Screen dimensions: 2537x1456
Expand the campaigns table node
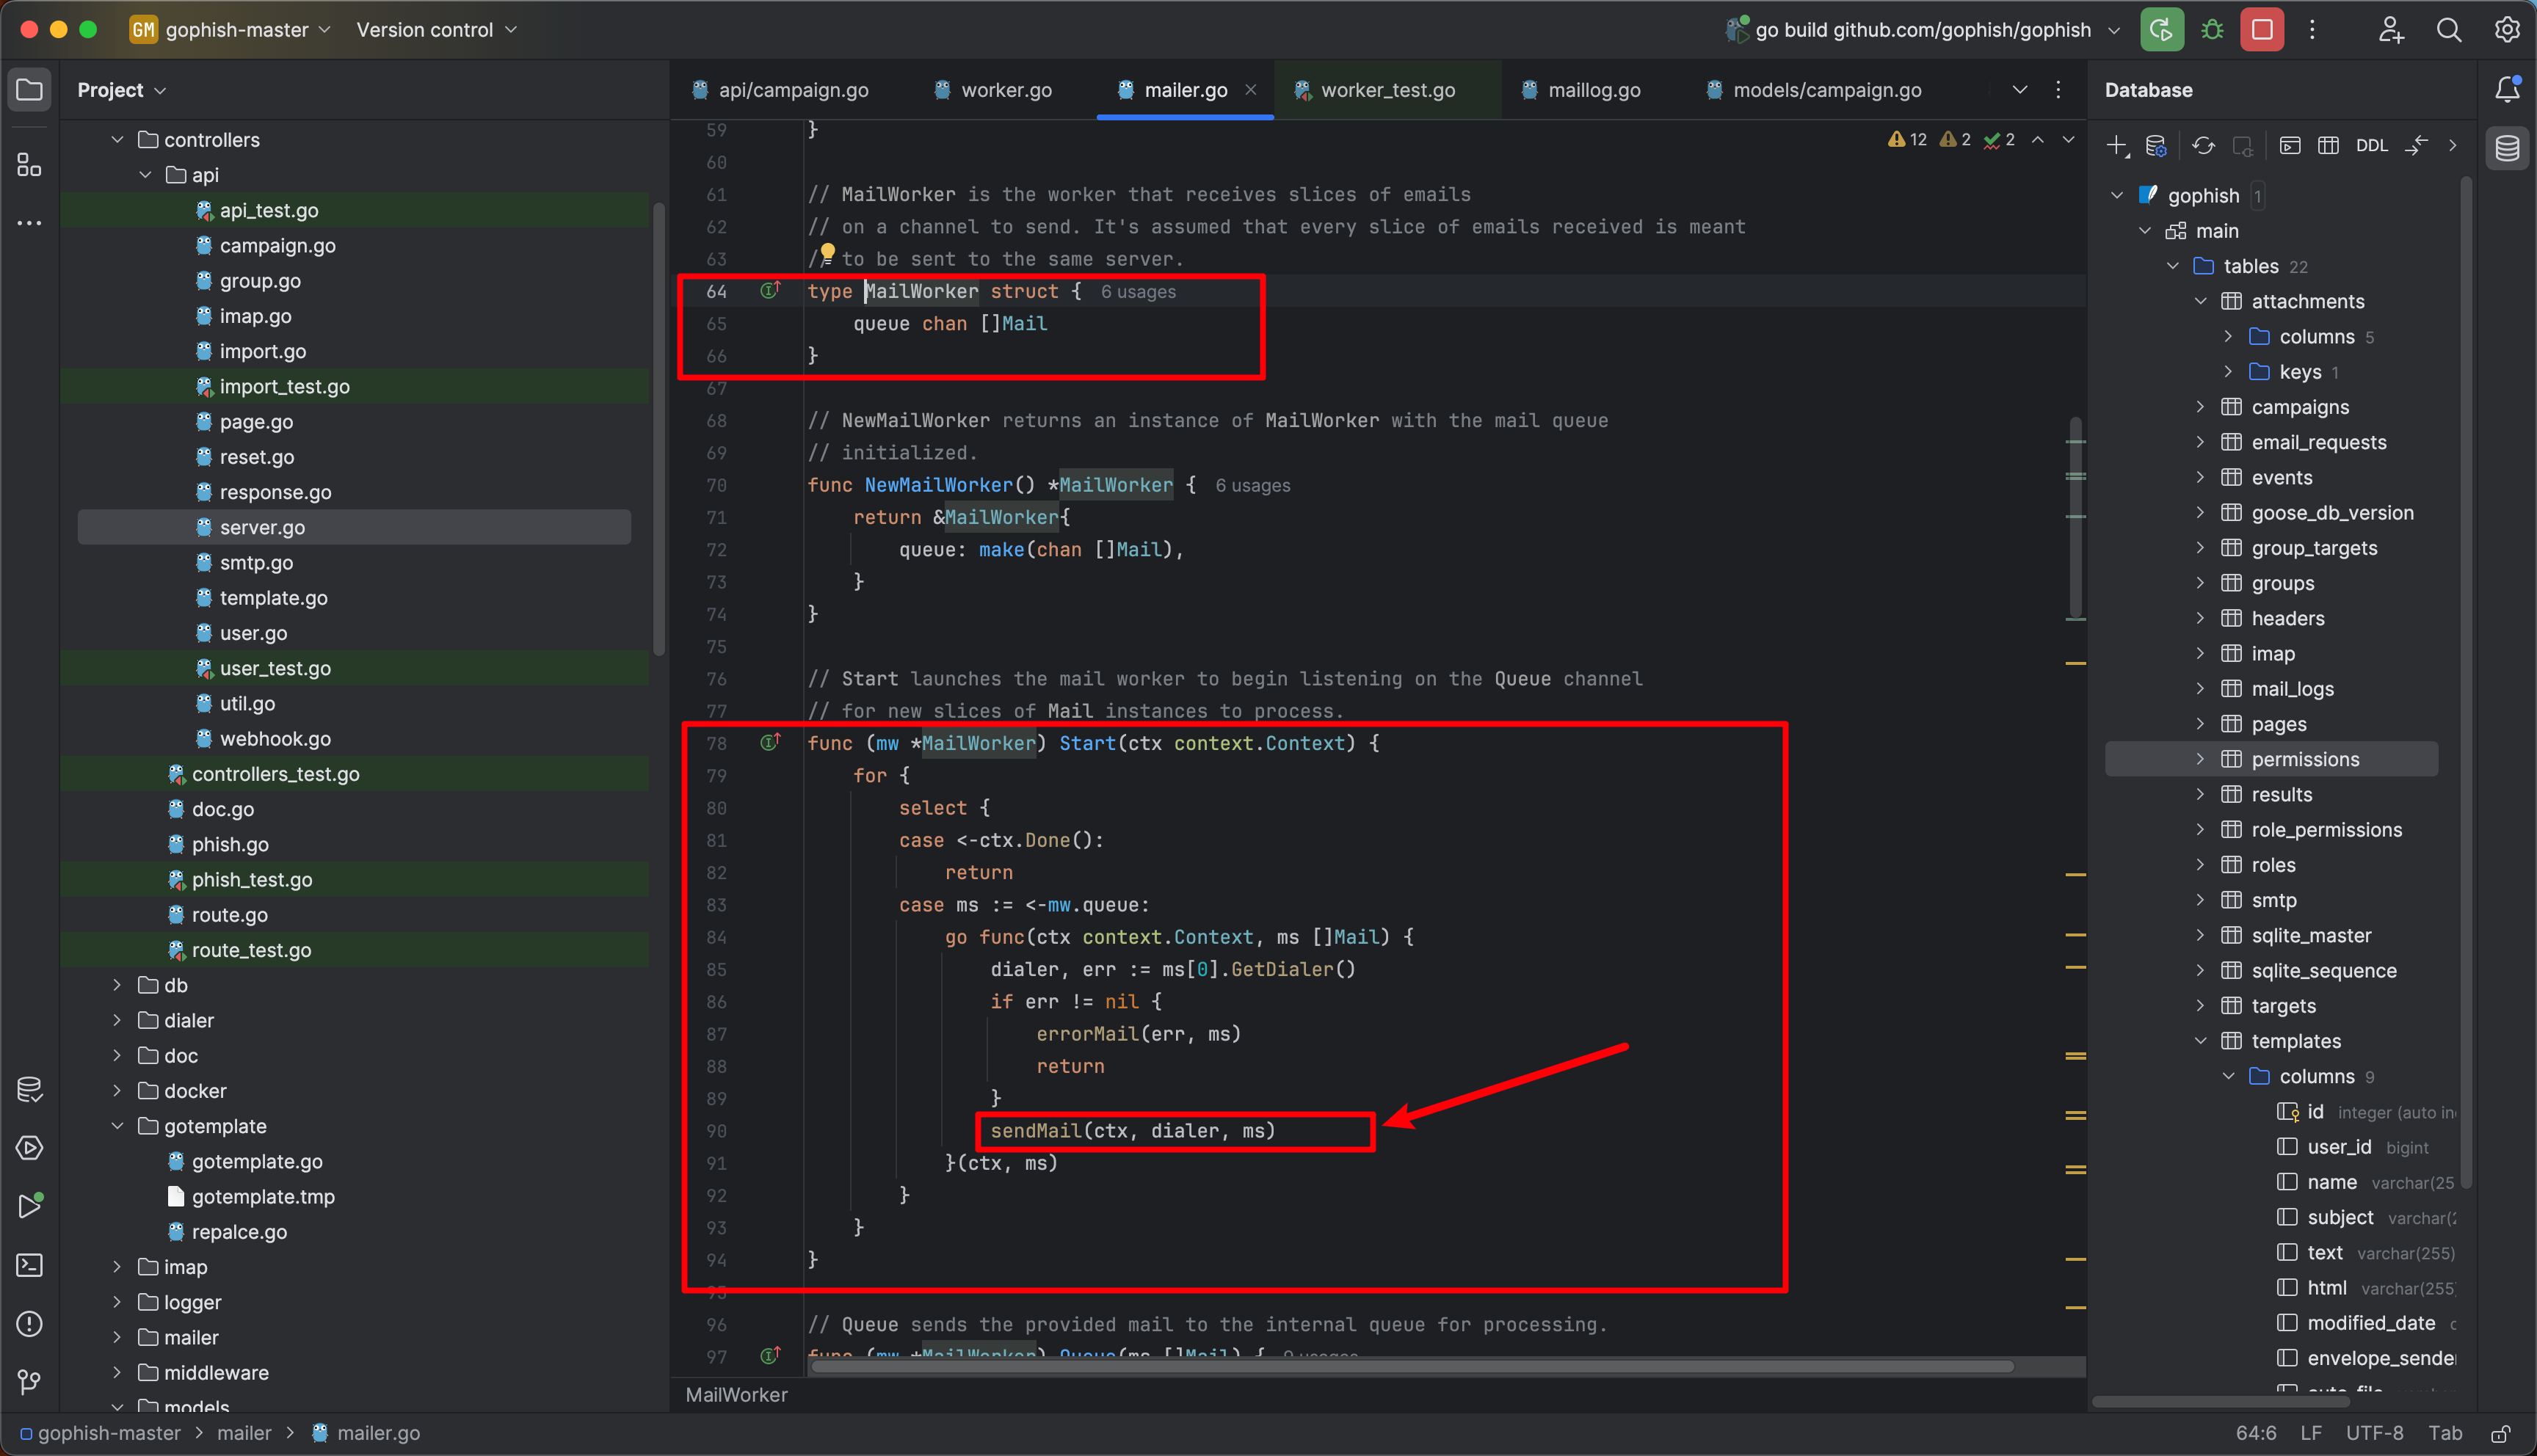tap(2200, 407)
